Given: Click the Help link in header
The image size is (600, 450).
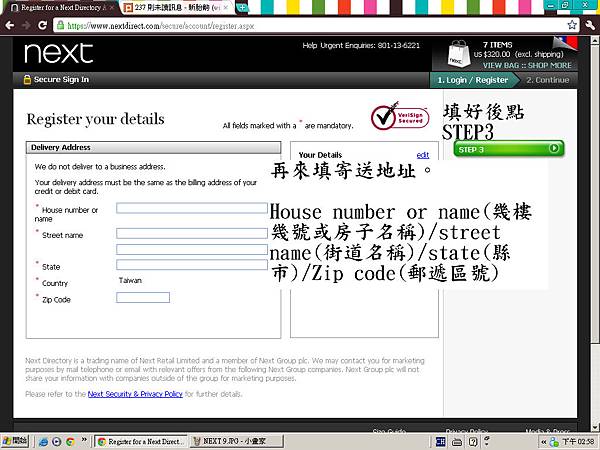Looking at the screenshot, I should point(310,46).
